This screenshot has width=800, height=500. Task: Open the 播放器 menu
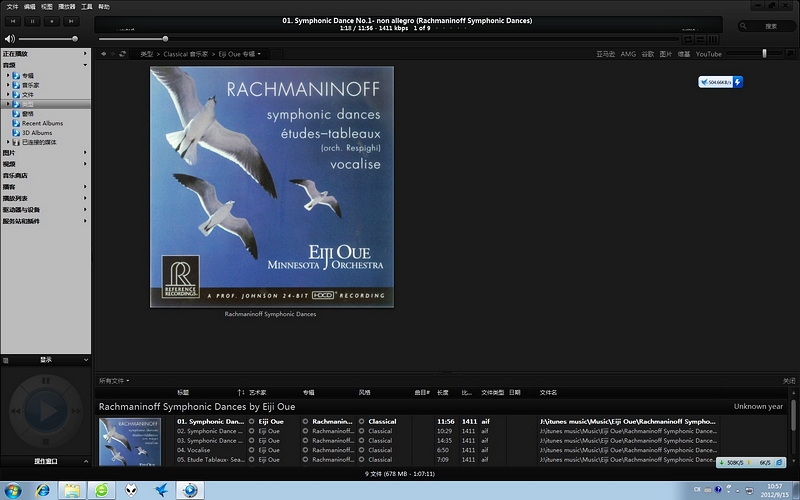pyautogui.click(x=66, y=7)
